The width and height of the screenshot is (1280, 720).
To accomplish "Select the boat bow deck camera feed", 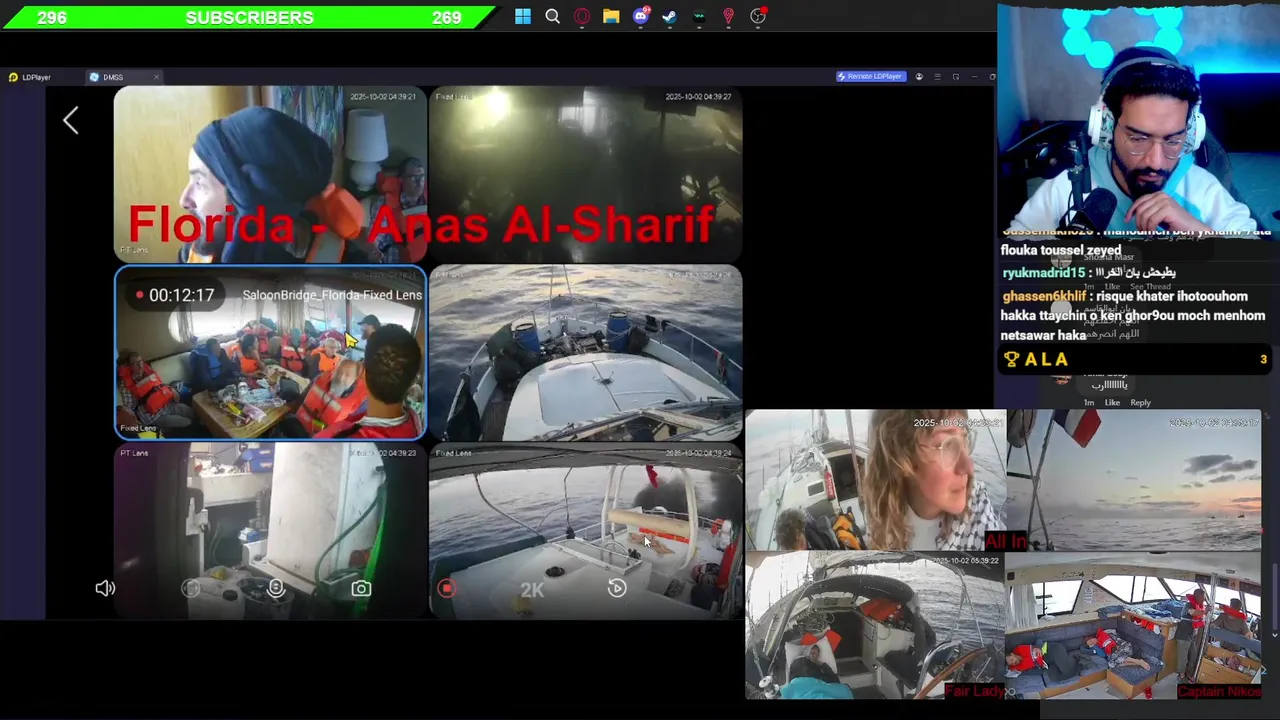I will pyautogui.click(x=586, y=353).
